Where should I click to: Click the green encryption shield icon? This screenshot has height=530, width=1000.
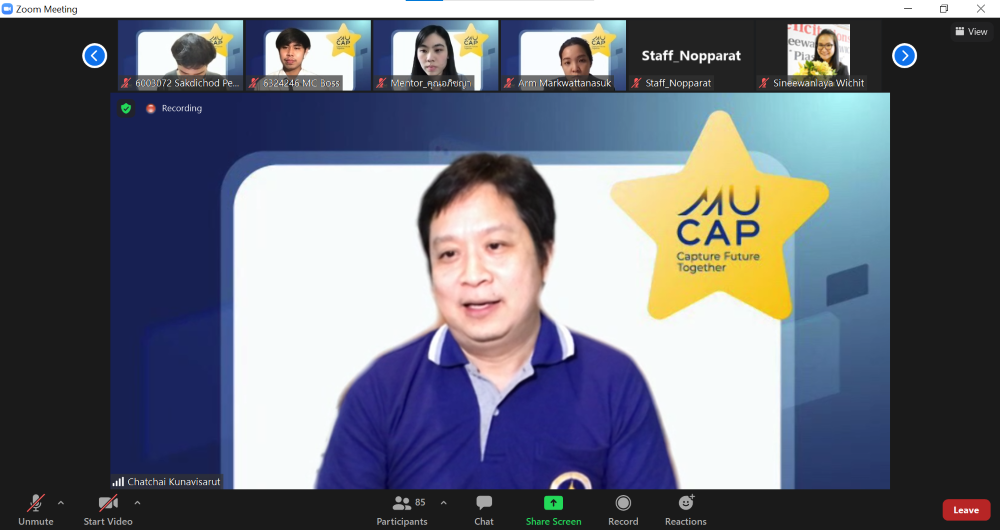click(x=126, y=108)
